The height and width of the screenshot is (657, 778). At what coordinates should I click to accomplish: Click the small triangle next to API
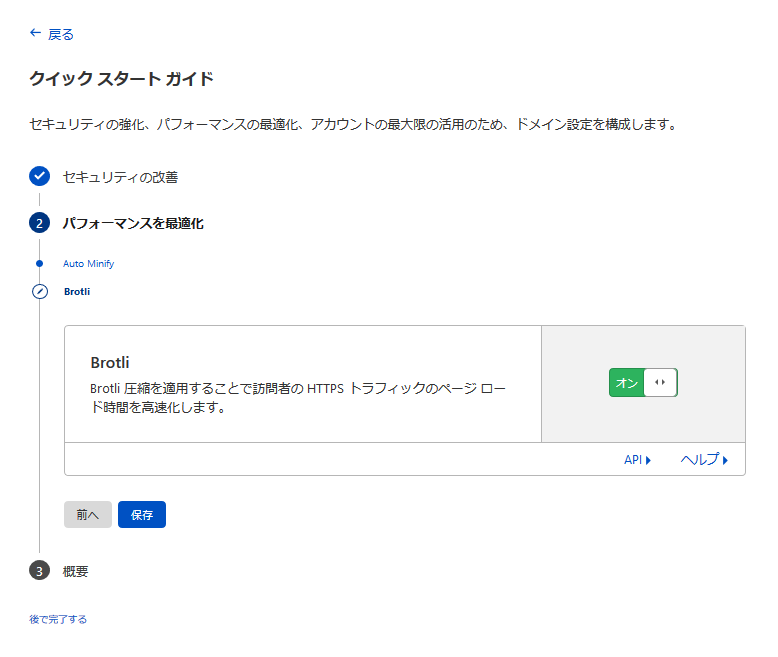pos(649,461)
